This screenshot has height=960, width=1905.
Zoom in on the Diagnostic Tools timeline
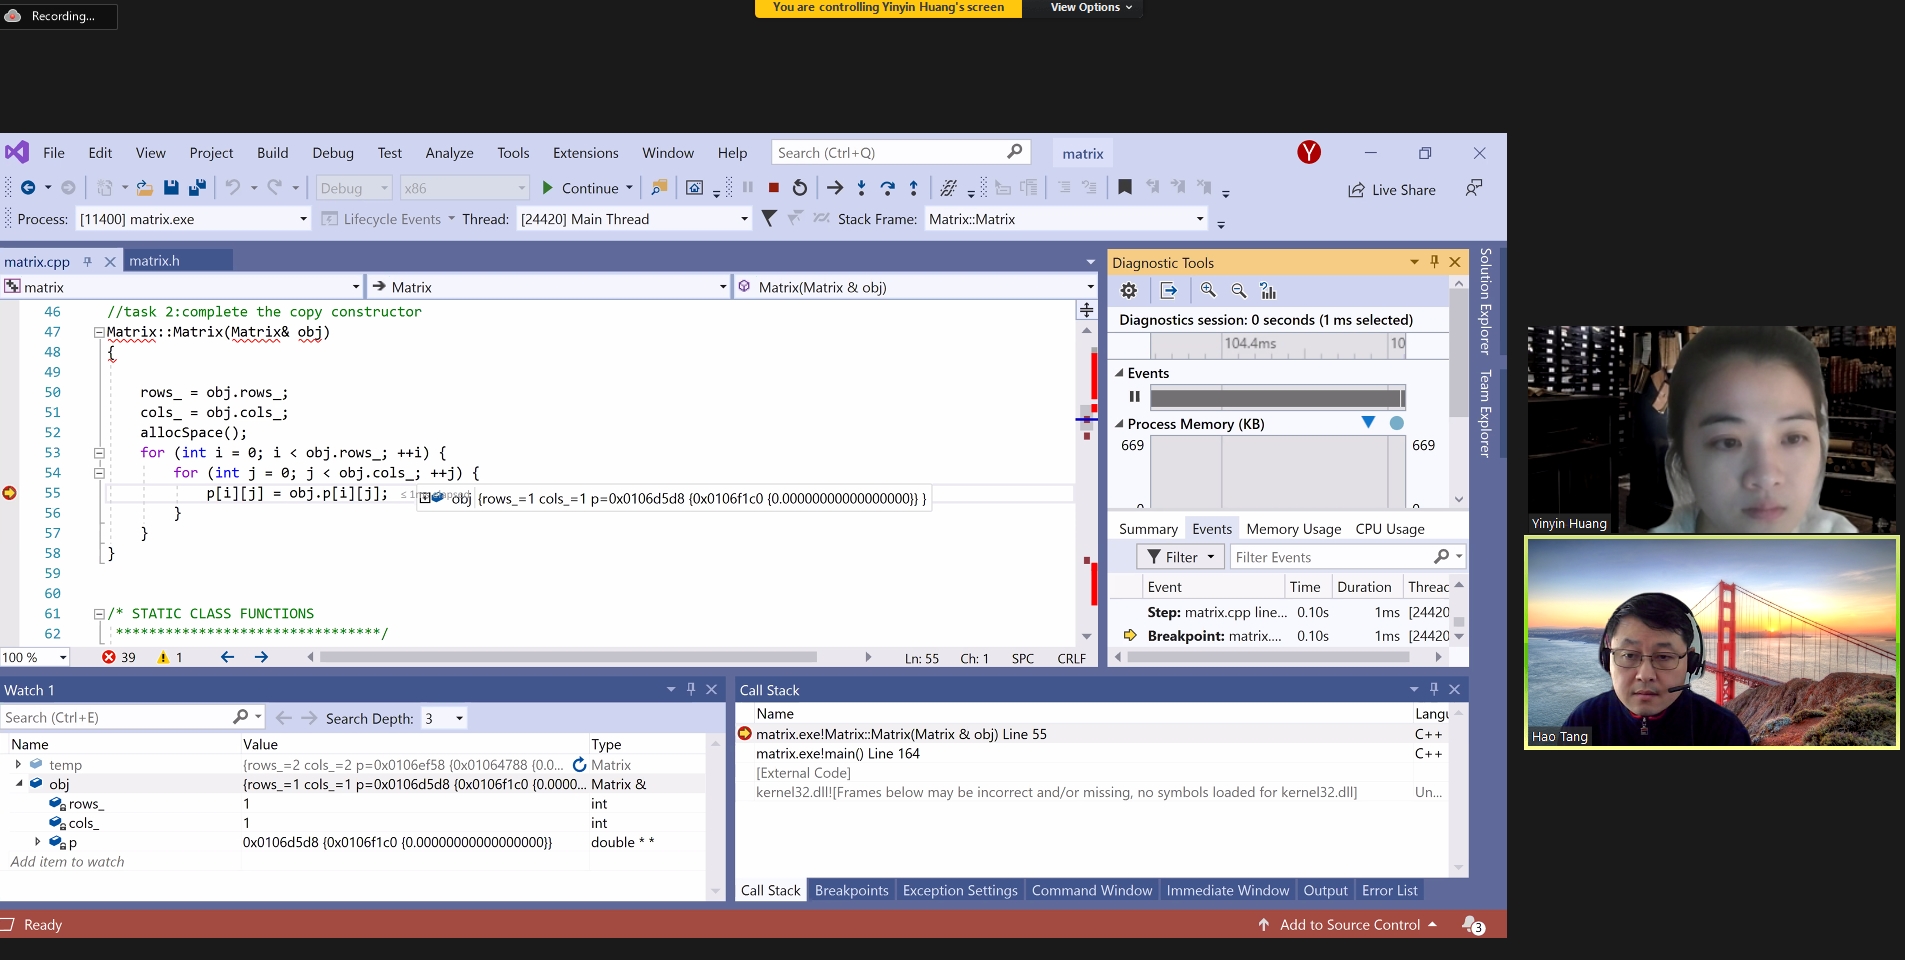1208,291
